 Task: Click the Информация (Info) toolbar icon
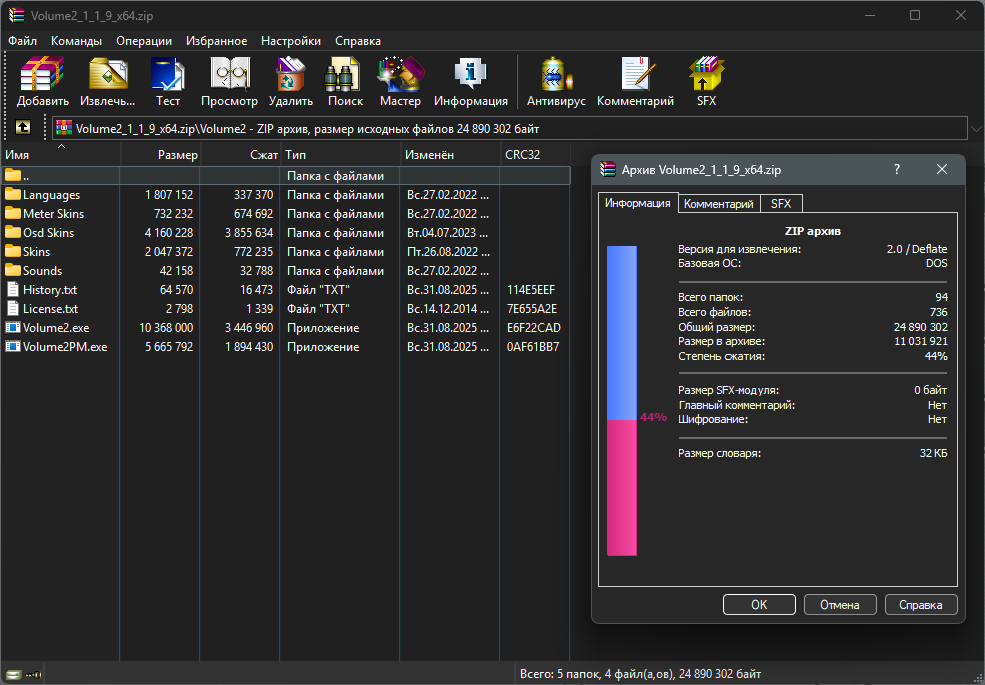click(x=471, y=74)
